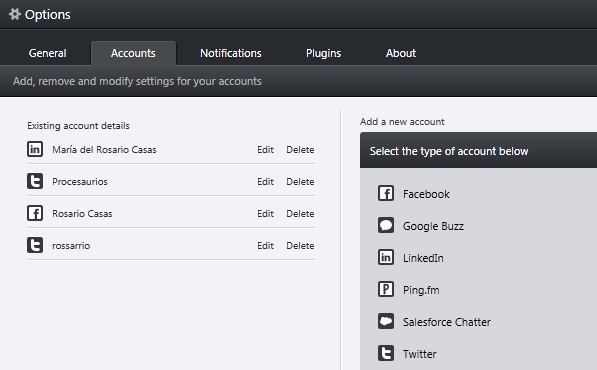Add a new LinkedIn account

[x=423, y=258]
